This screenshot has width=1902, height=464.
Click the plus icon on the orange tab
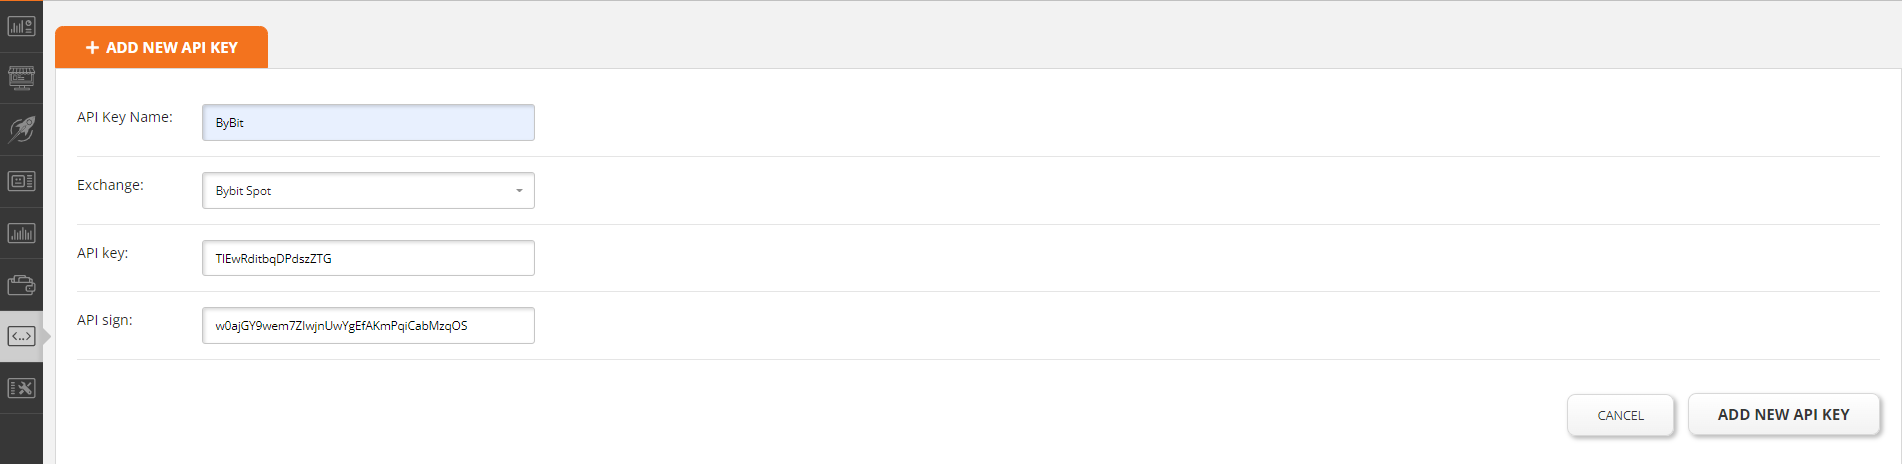(92, 48)
